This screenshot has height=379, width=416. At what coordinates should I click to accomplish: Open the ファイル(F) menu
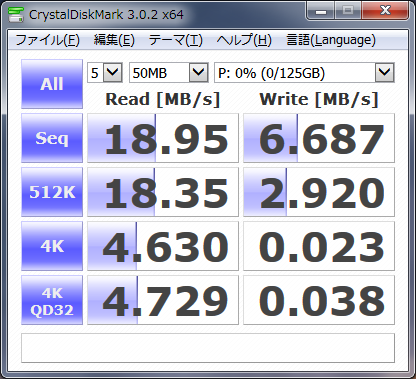tap(48, 40)
